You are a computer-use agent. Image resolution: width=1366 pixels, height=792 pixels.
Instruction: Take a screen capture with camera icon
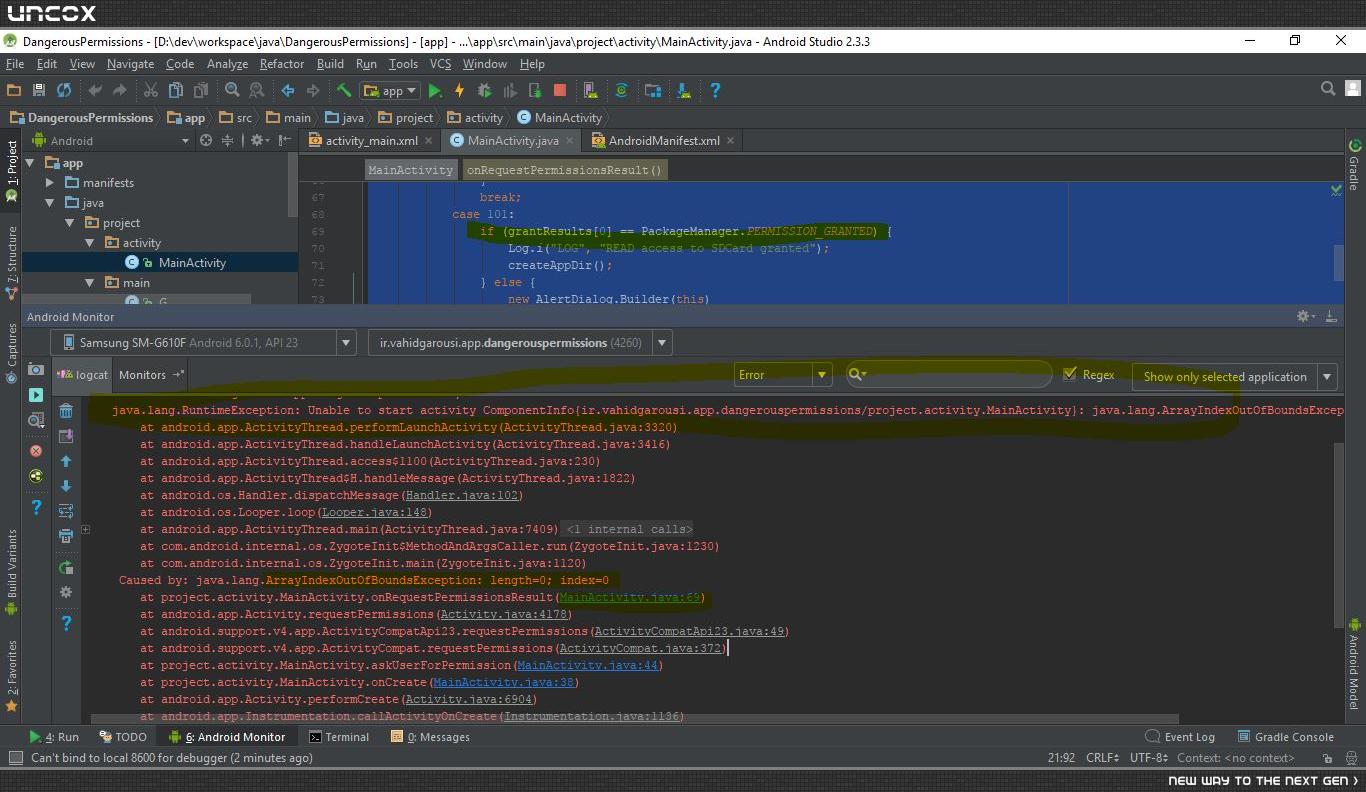[36, 369]
